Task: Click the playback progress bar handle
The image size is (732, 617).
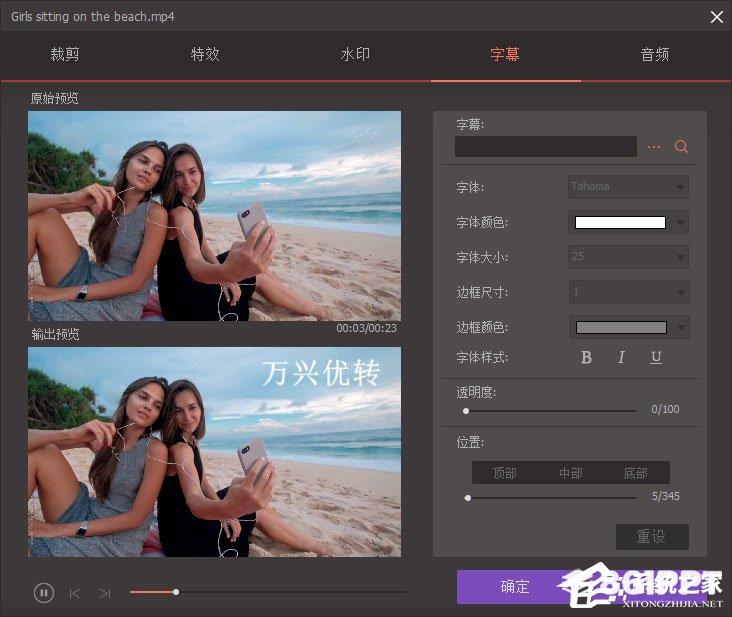Action: [x=176, y=592]
